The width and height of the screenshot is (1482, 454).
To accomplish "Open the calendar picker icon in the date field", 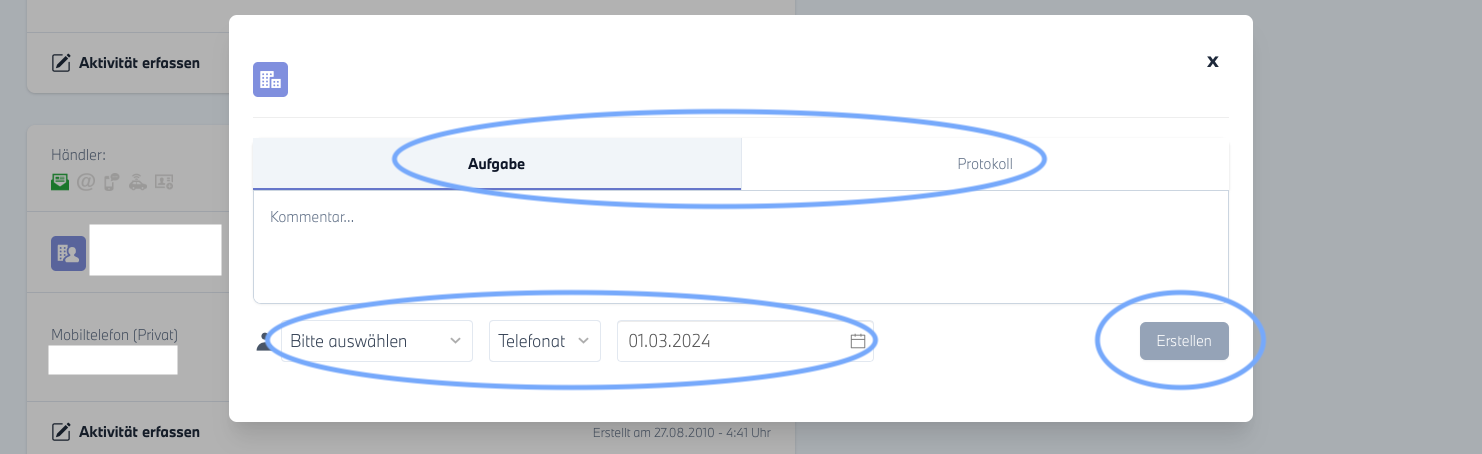I will pos(857,341).
